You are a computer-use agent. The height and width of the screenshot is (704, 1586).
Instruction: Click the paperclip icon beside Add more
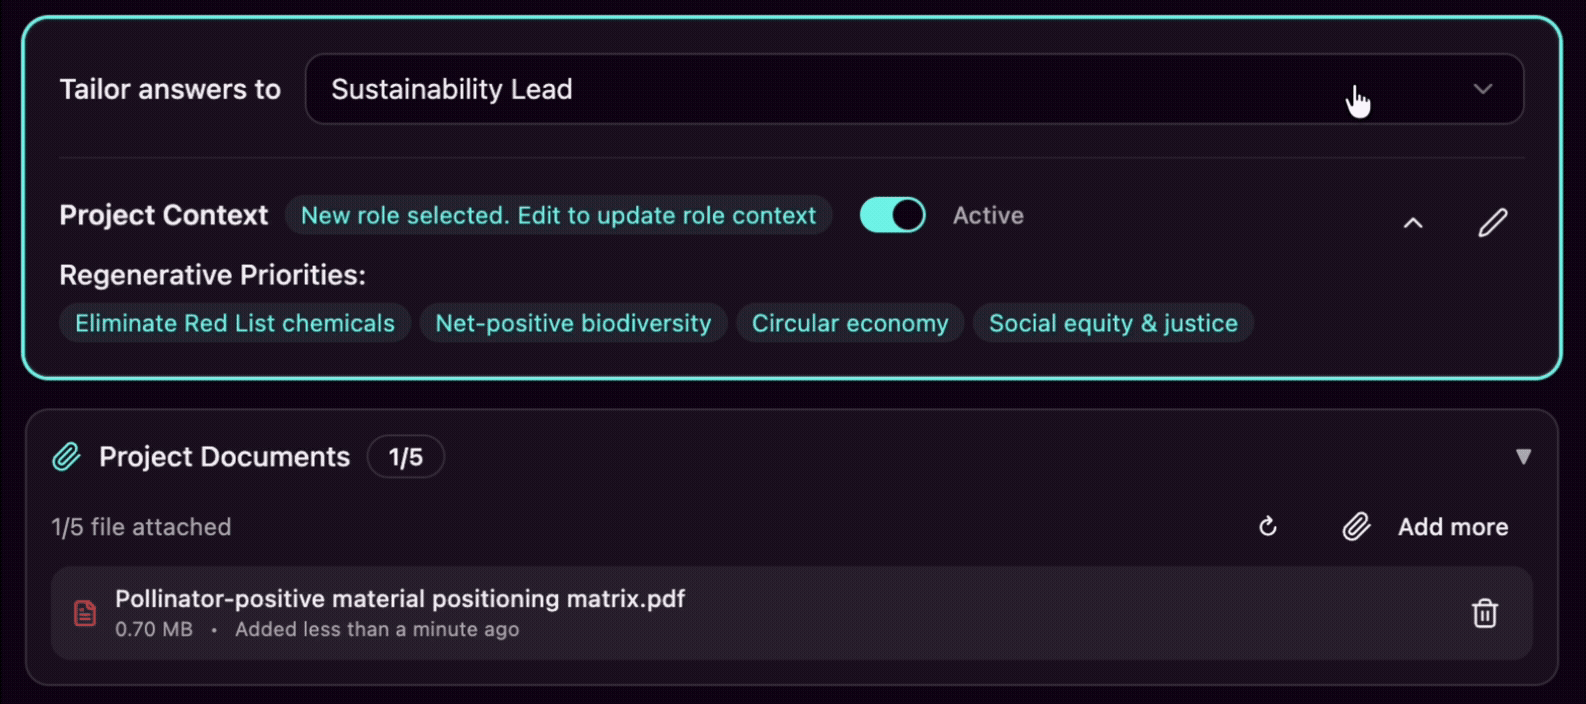[1355, 527]
